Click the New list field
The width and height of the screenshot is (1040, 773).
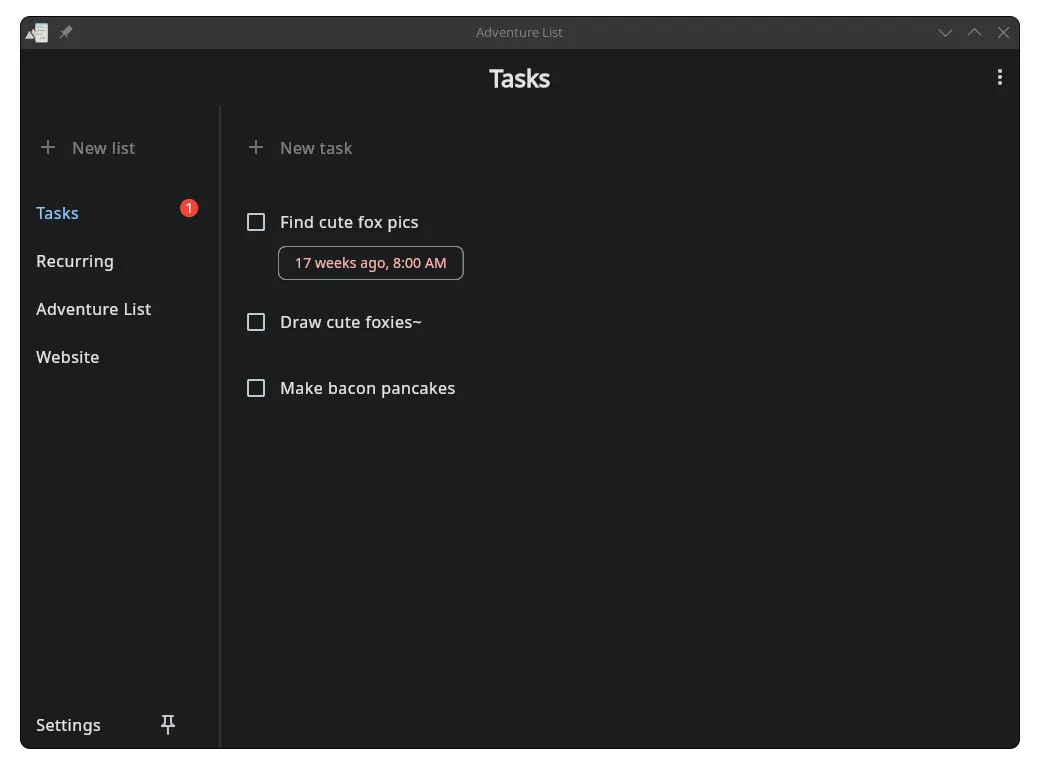point(103,148)
